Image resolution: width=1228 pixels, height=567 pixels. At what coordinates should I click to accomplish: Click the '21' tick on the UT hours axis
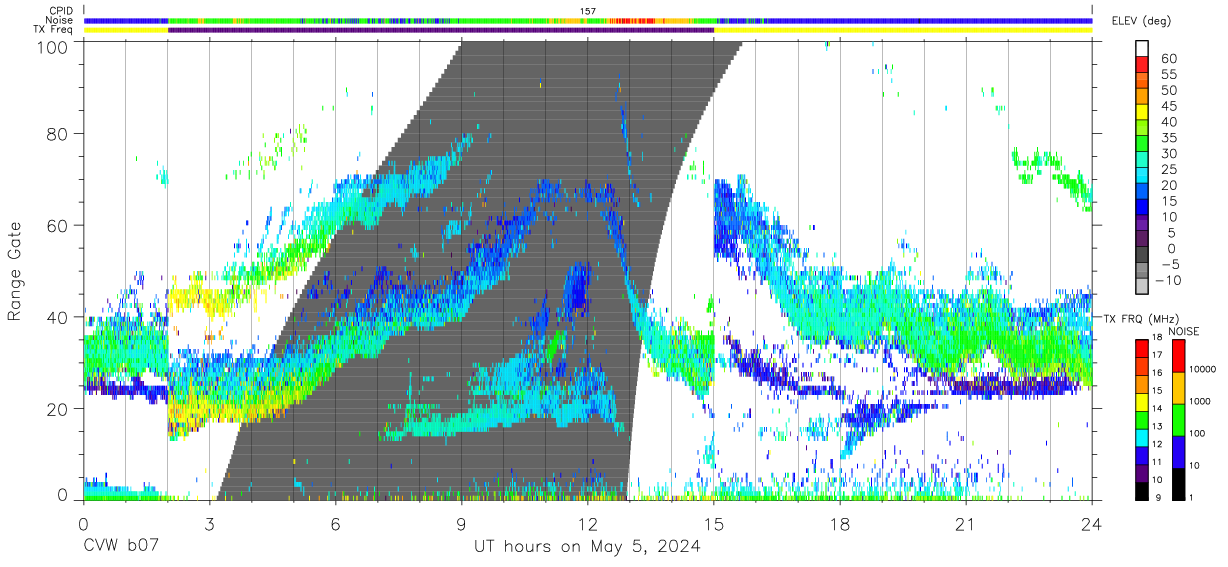tap(966, 523)
